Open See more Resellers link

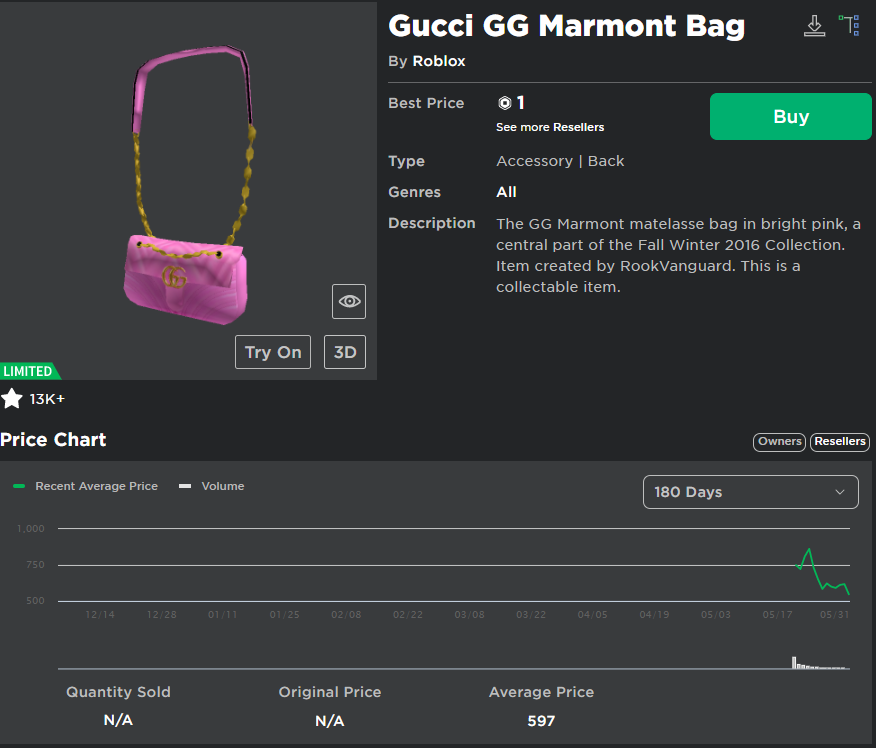tap(550, 127)
